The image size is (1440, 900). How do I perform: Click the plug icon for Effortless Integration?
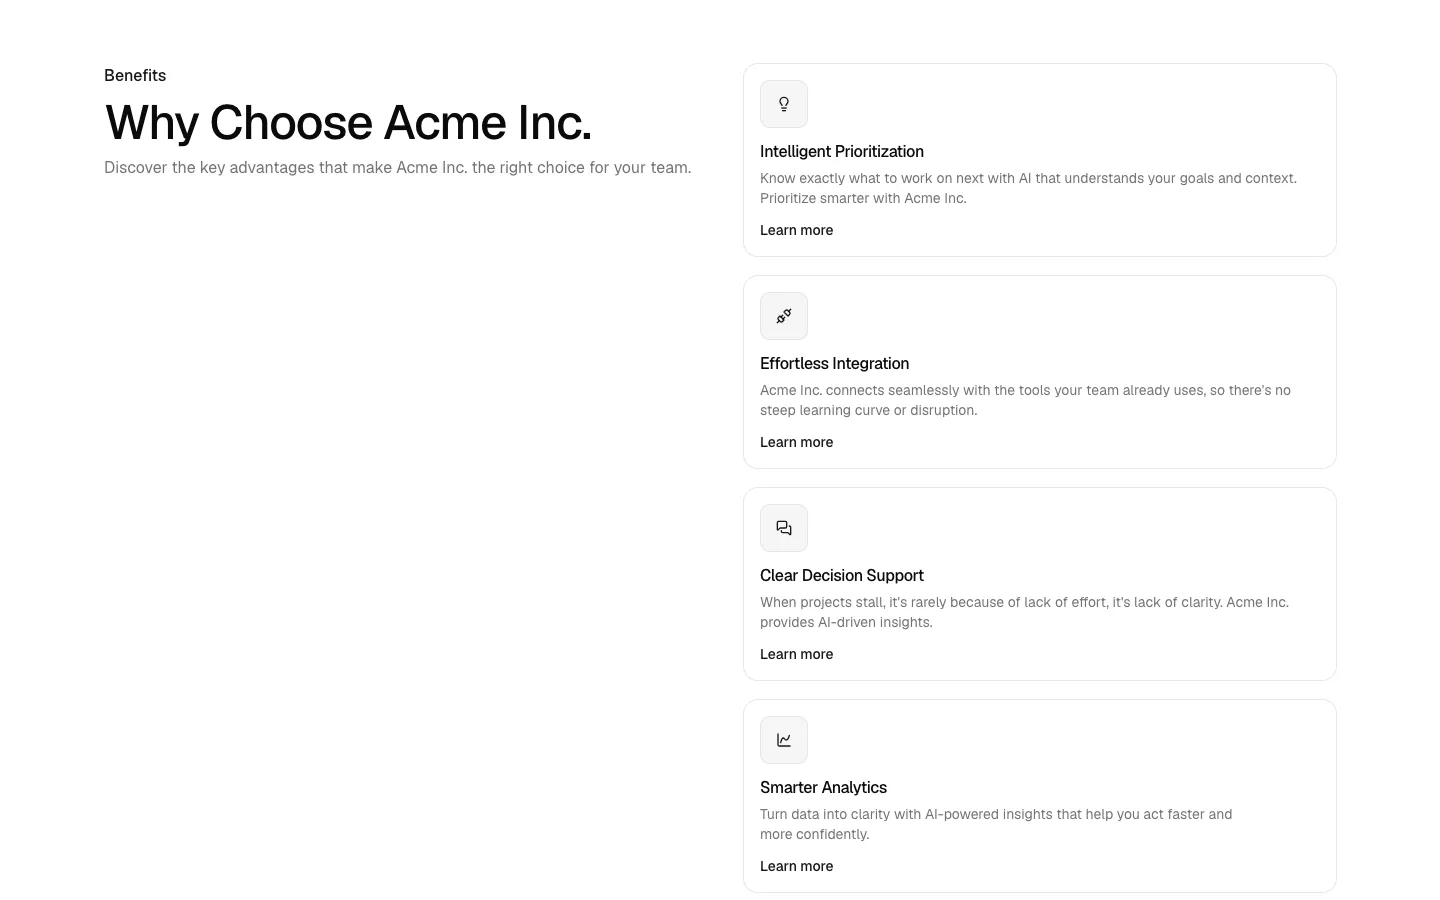pyautogui.click(x=784, y=316)
